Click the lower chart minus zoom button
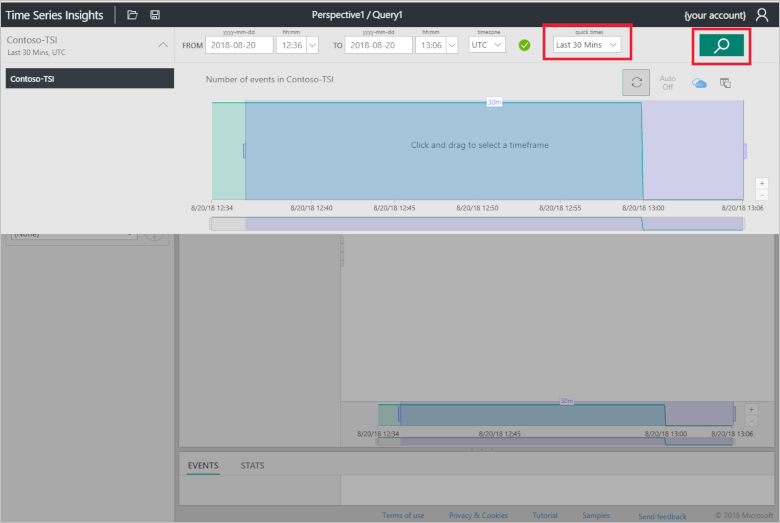The image size is (780, 523). [751, 421]
